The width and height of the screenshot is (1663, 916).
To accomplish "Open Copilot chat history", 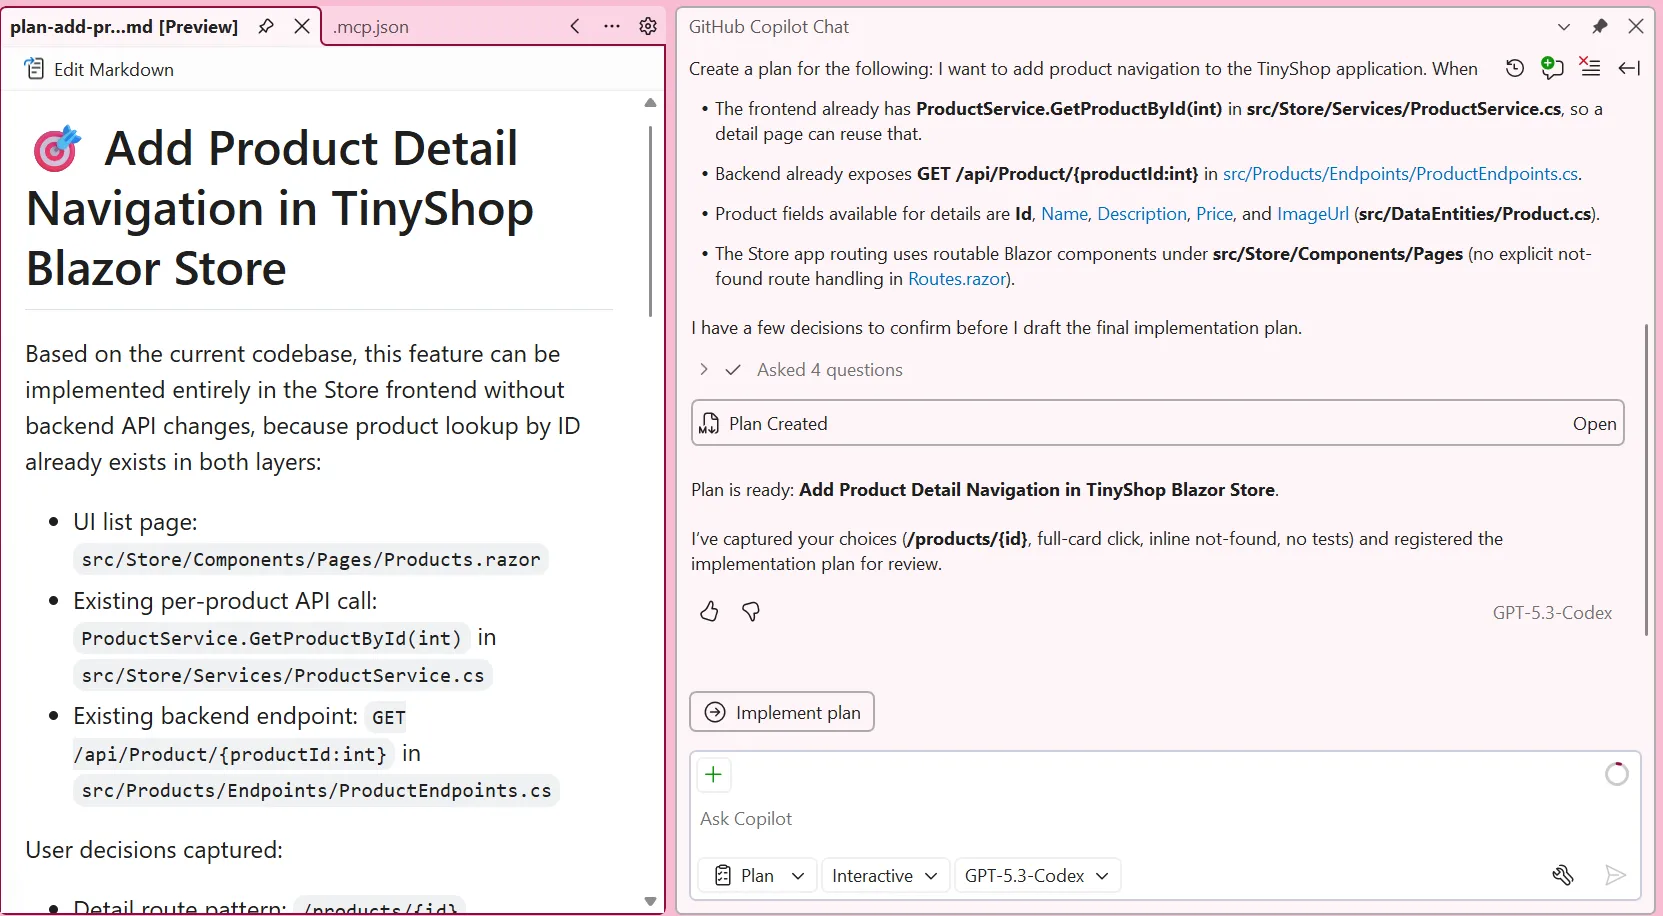I will (x=1515, y=68).
